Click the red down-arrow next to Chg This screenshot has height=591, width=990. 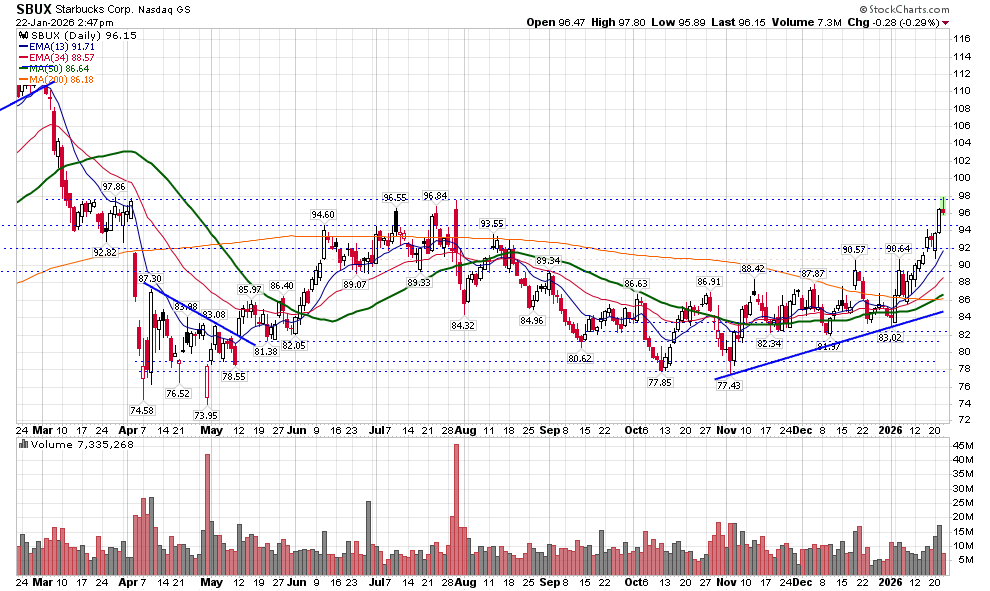[x=946, y=22]
